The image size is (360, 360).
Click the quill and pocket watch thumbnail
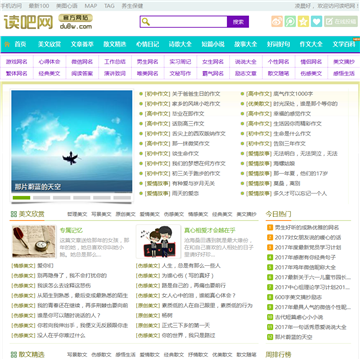[x=34, y=241]
